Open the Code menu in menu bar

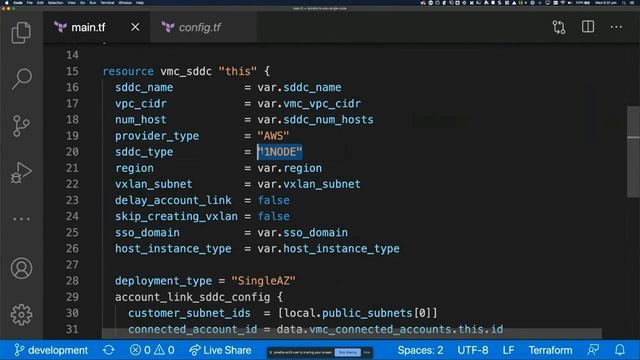point(18,2)
